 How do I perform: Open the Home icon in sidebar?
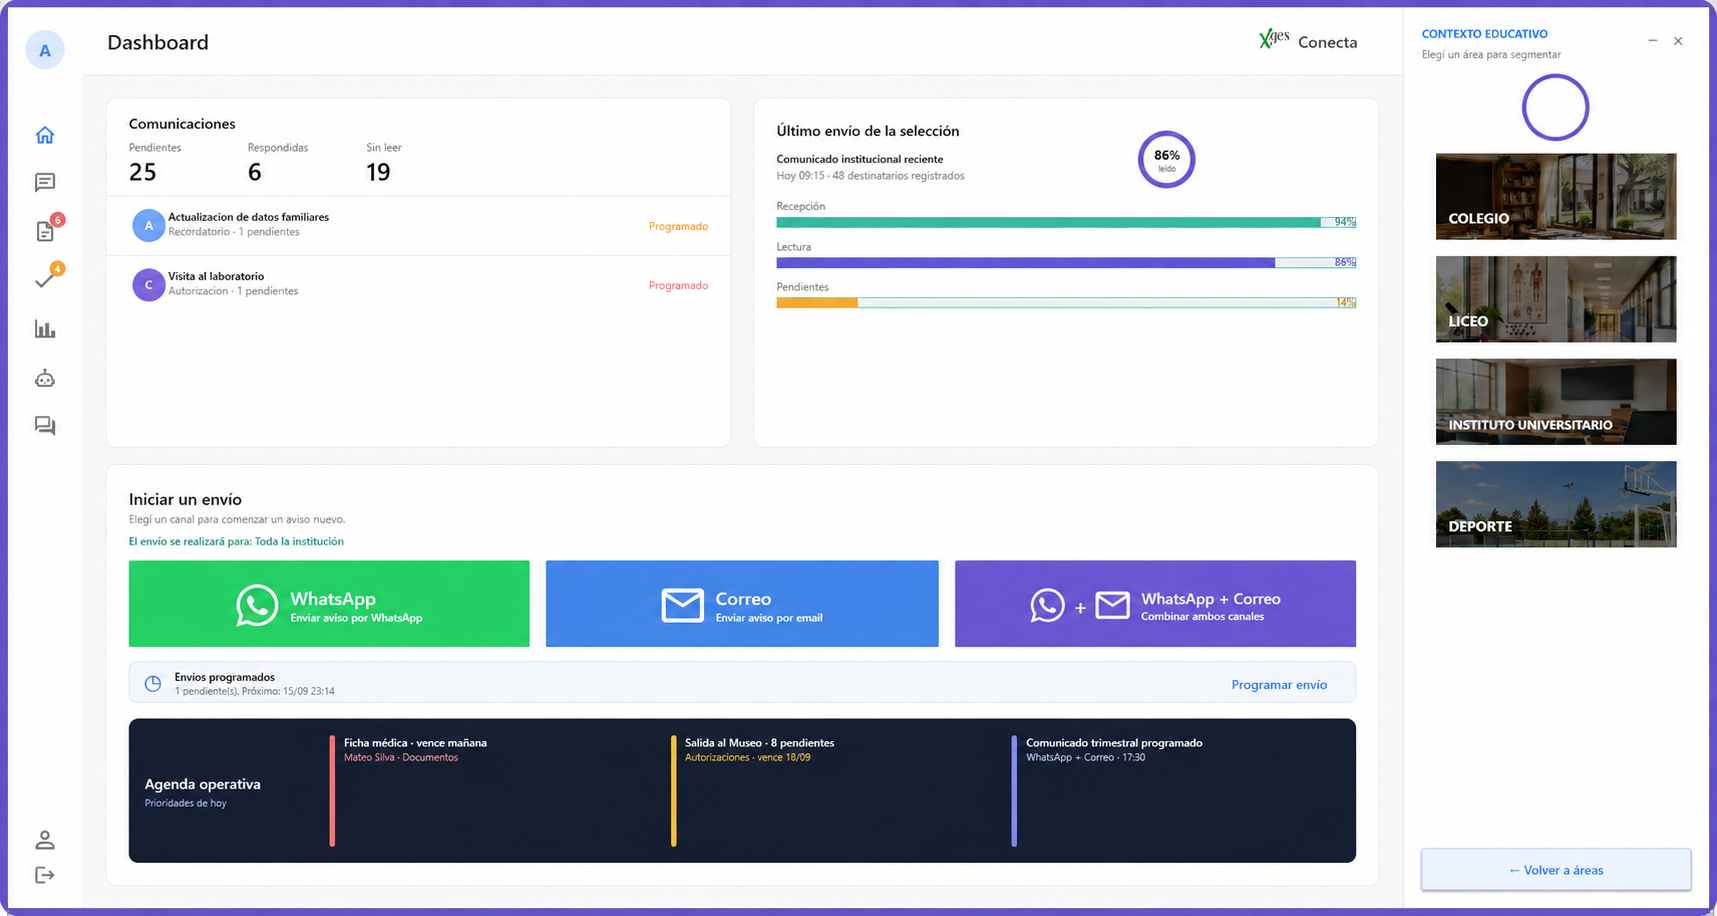click(45, 135)
